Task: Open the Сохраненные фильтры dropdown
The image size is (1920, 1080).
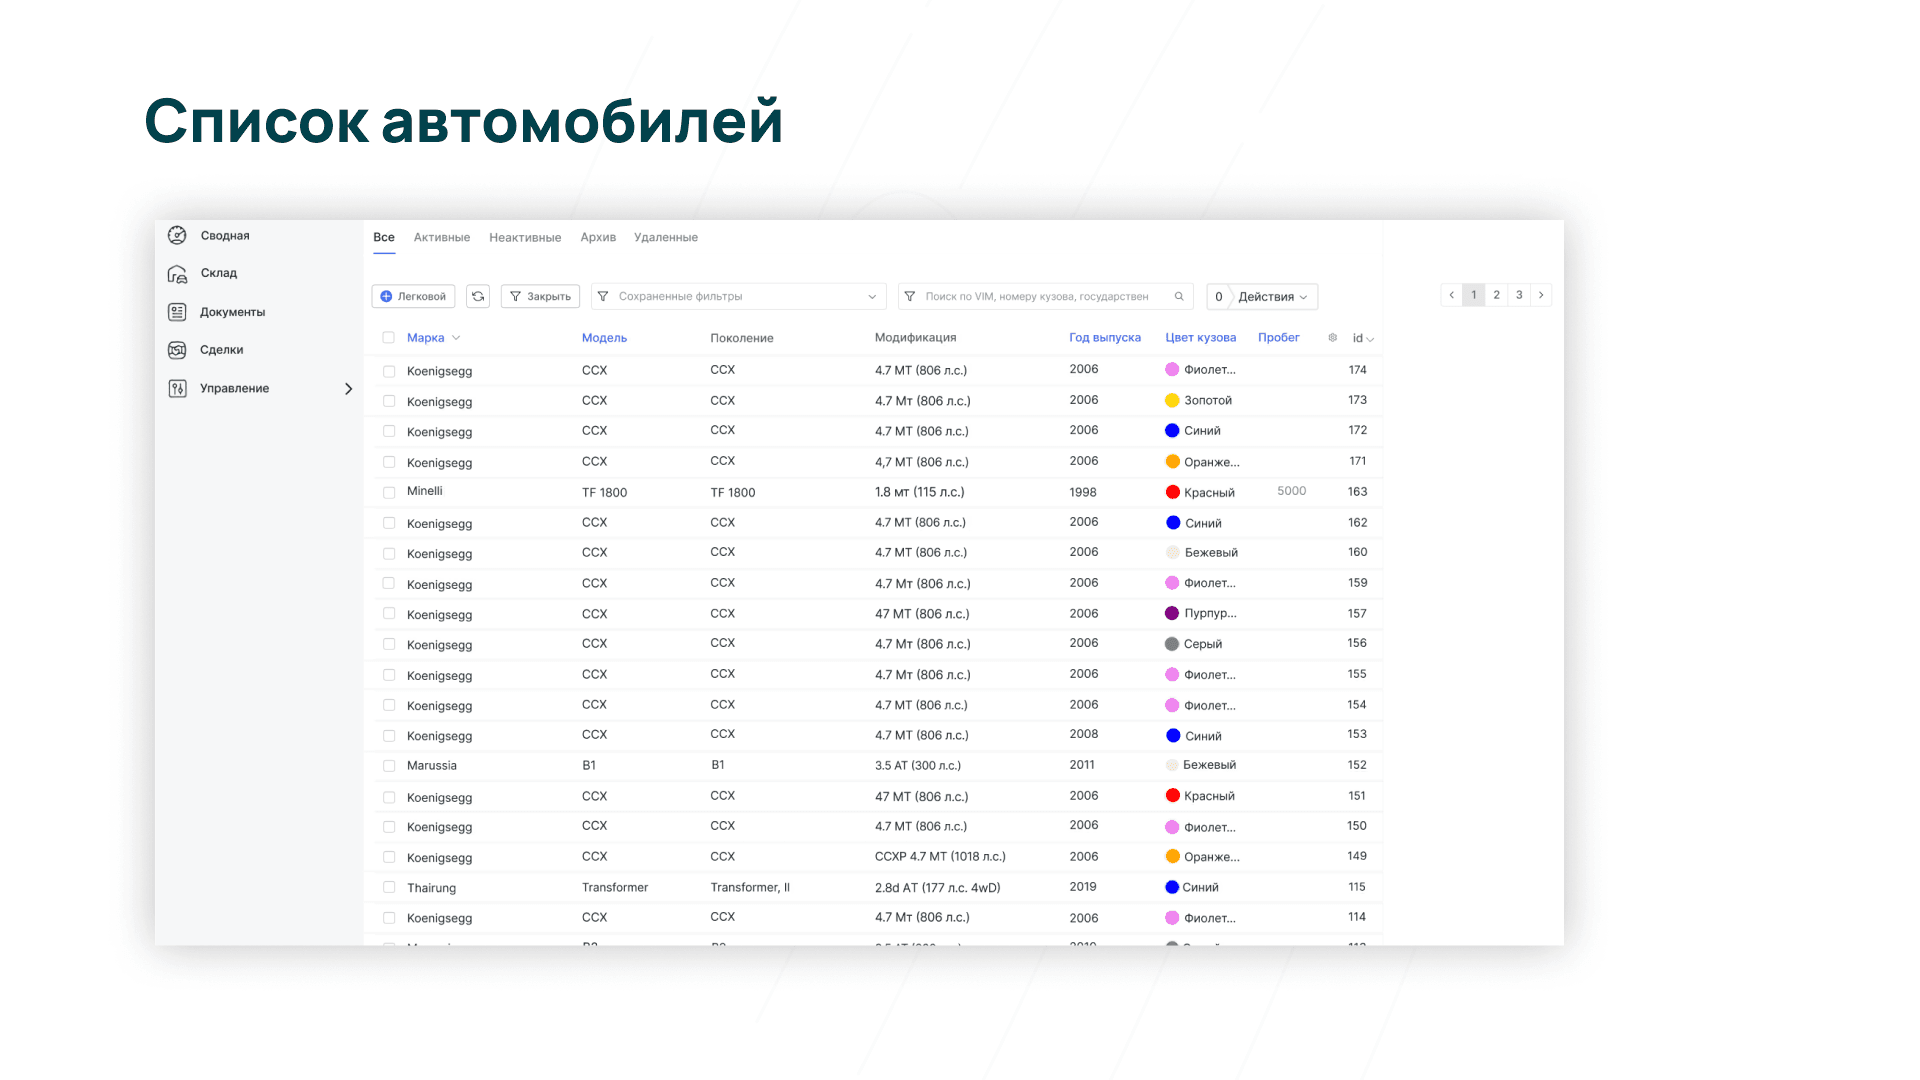Action: pos(738,296)
